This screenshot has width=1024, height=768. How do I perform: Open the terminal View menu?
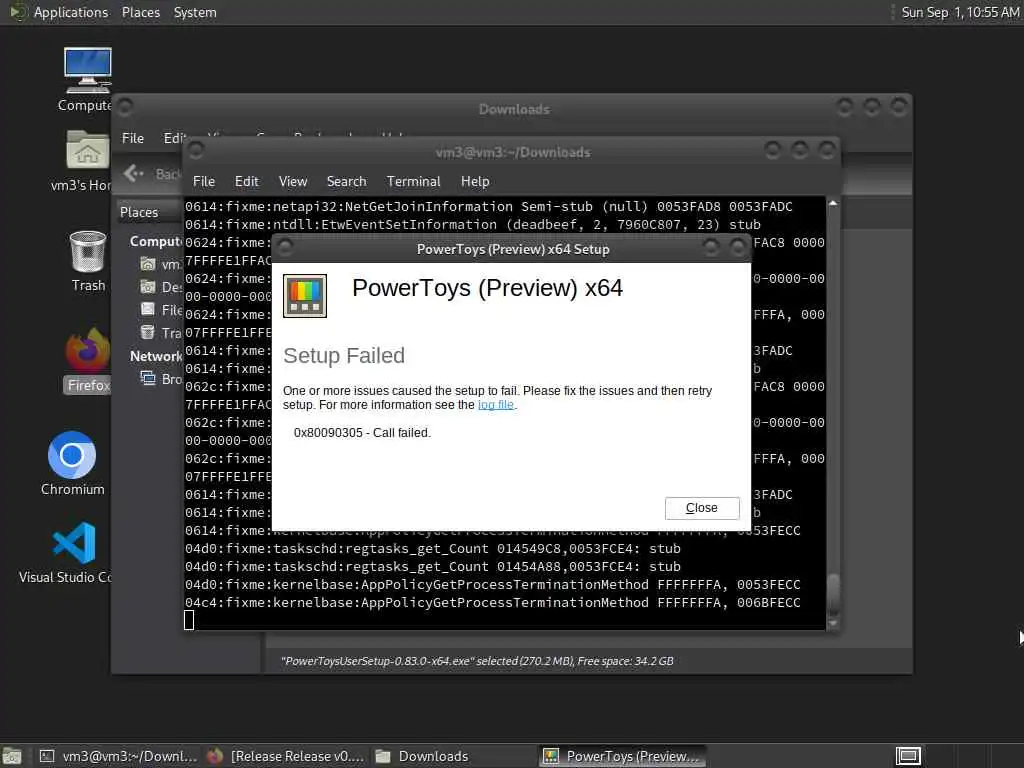[x=293, y=182]
